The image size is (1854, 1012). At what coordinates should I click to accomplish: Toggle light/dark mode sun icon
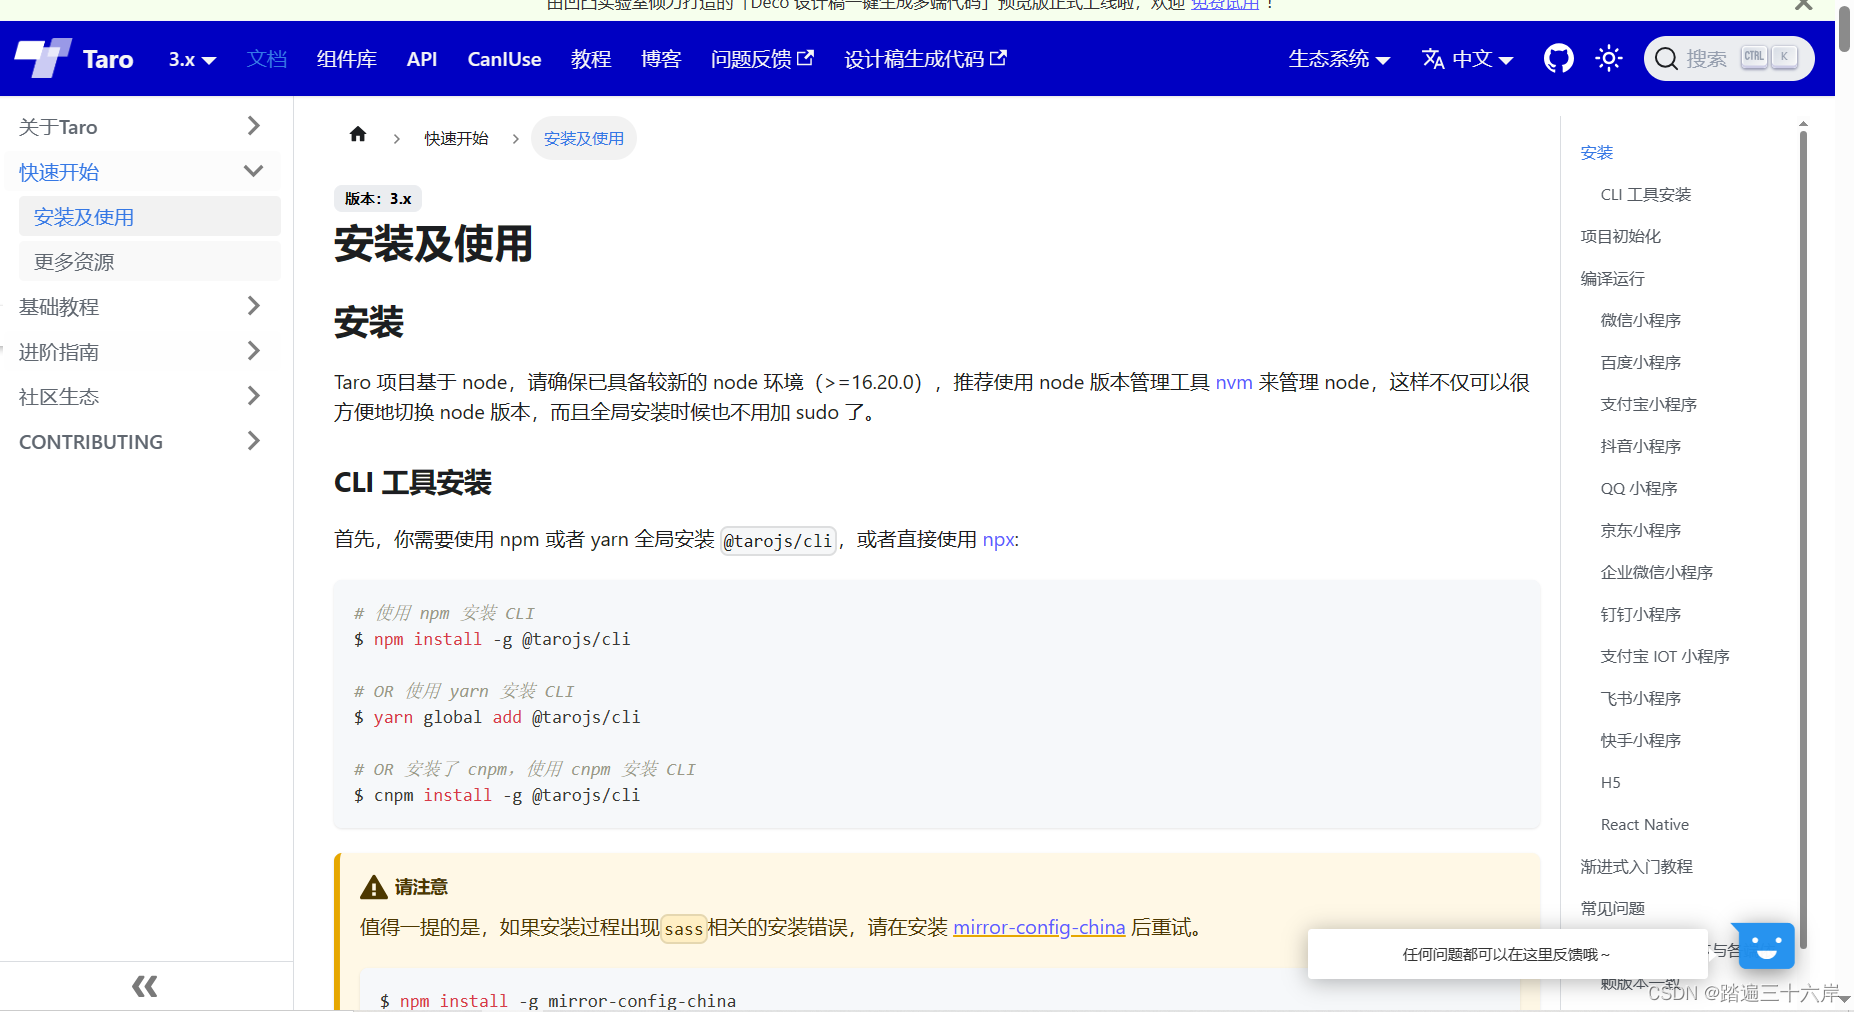click(1608, 58)
